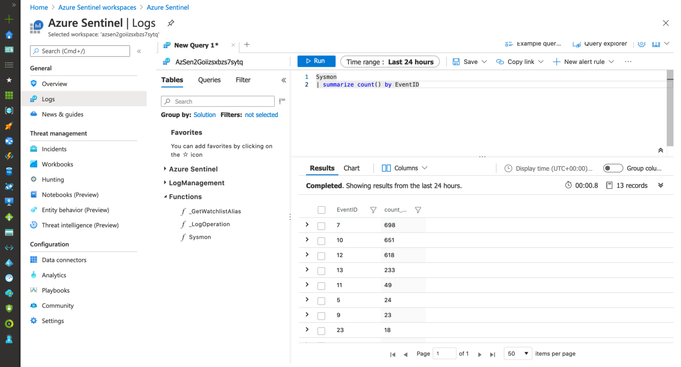Viewport: 681px width, 367px height.
Task: Close the New Query 1 tab
Action: 233,45
